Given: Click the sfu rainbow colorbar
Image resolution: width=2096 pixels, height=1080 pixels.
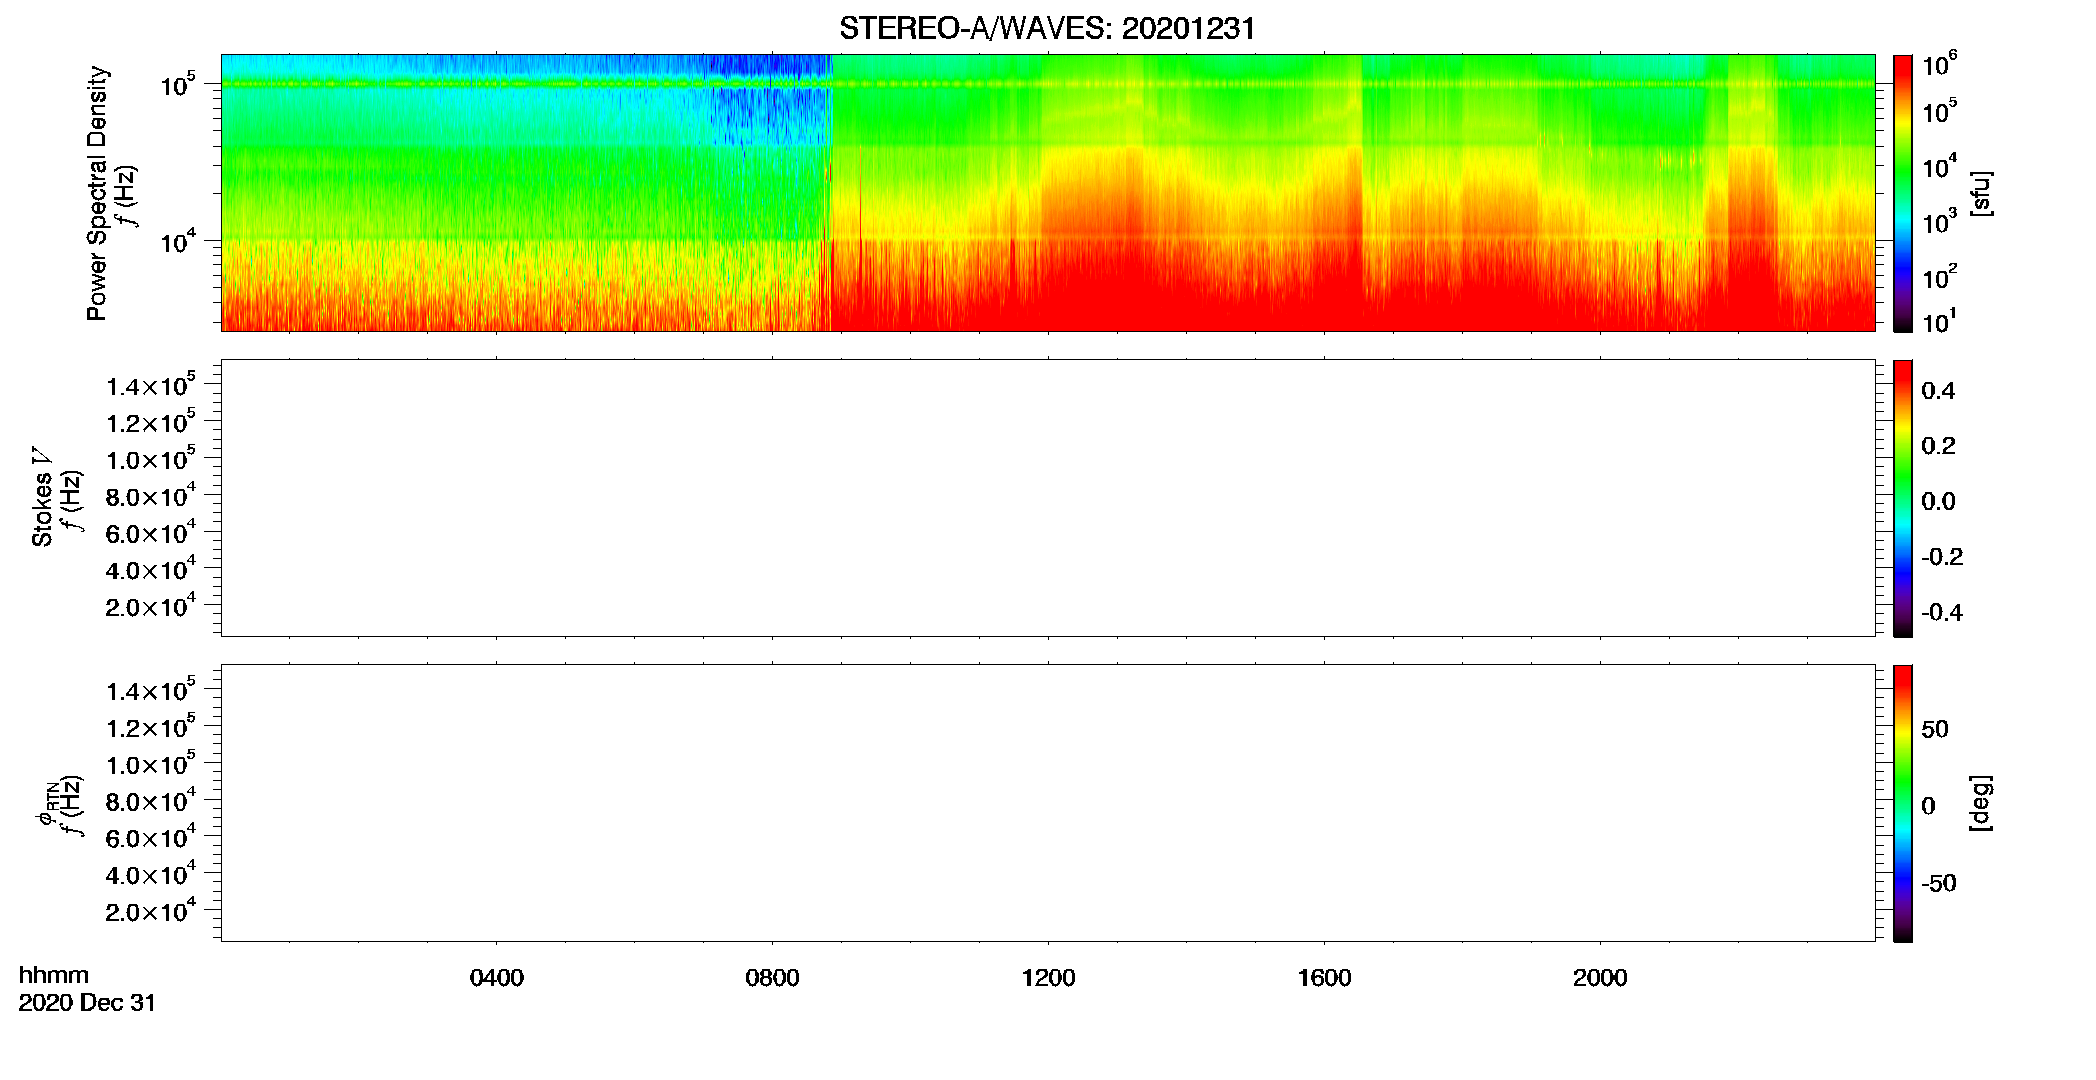Looking at the screenshot, I should pyautogui.click(x=1903, y=193).
